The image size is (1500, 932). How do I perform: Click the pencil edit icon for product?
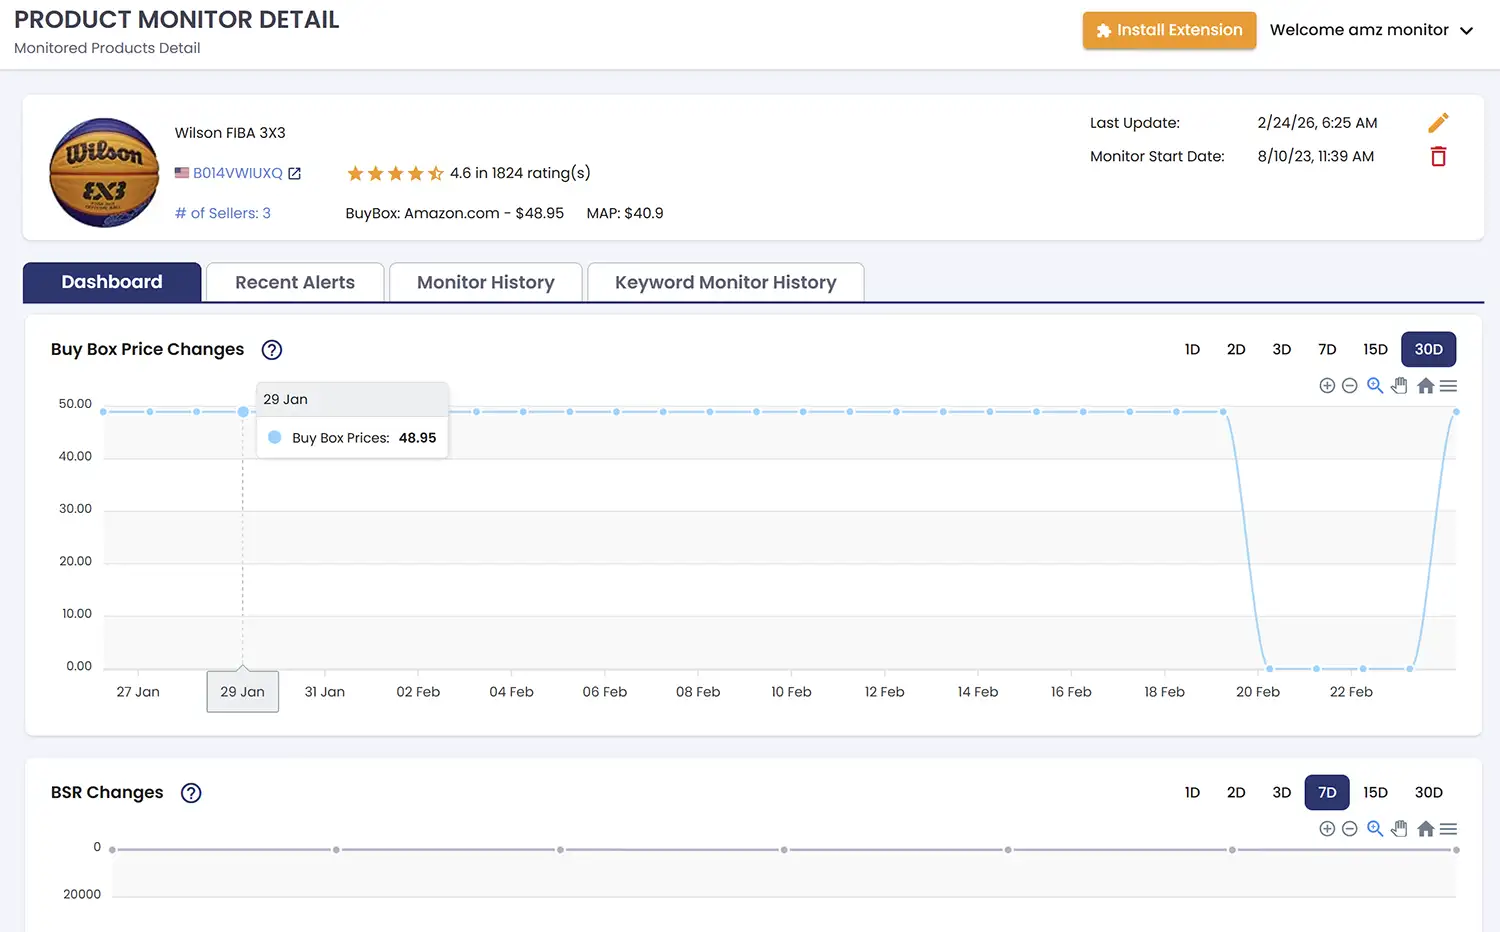coord(1438,123)
